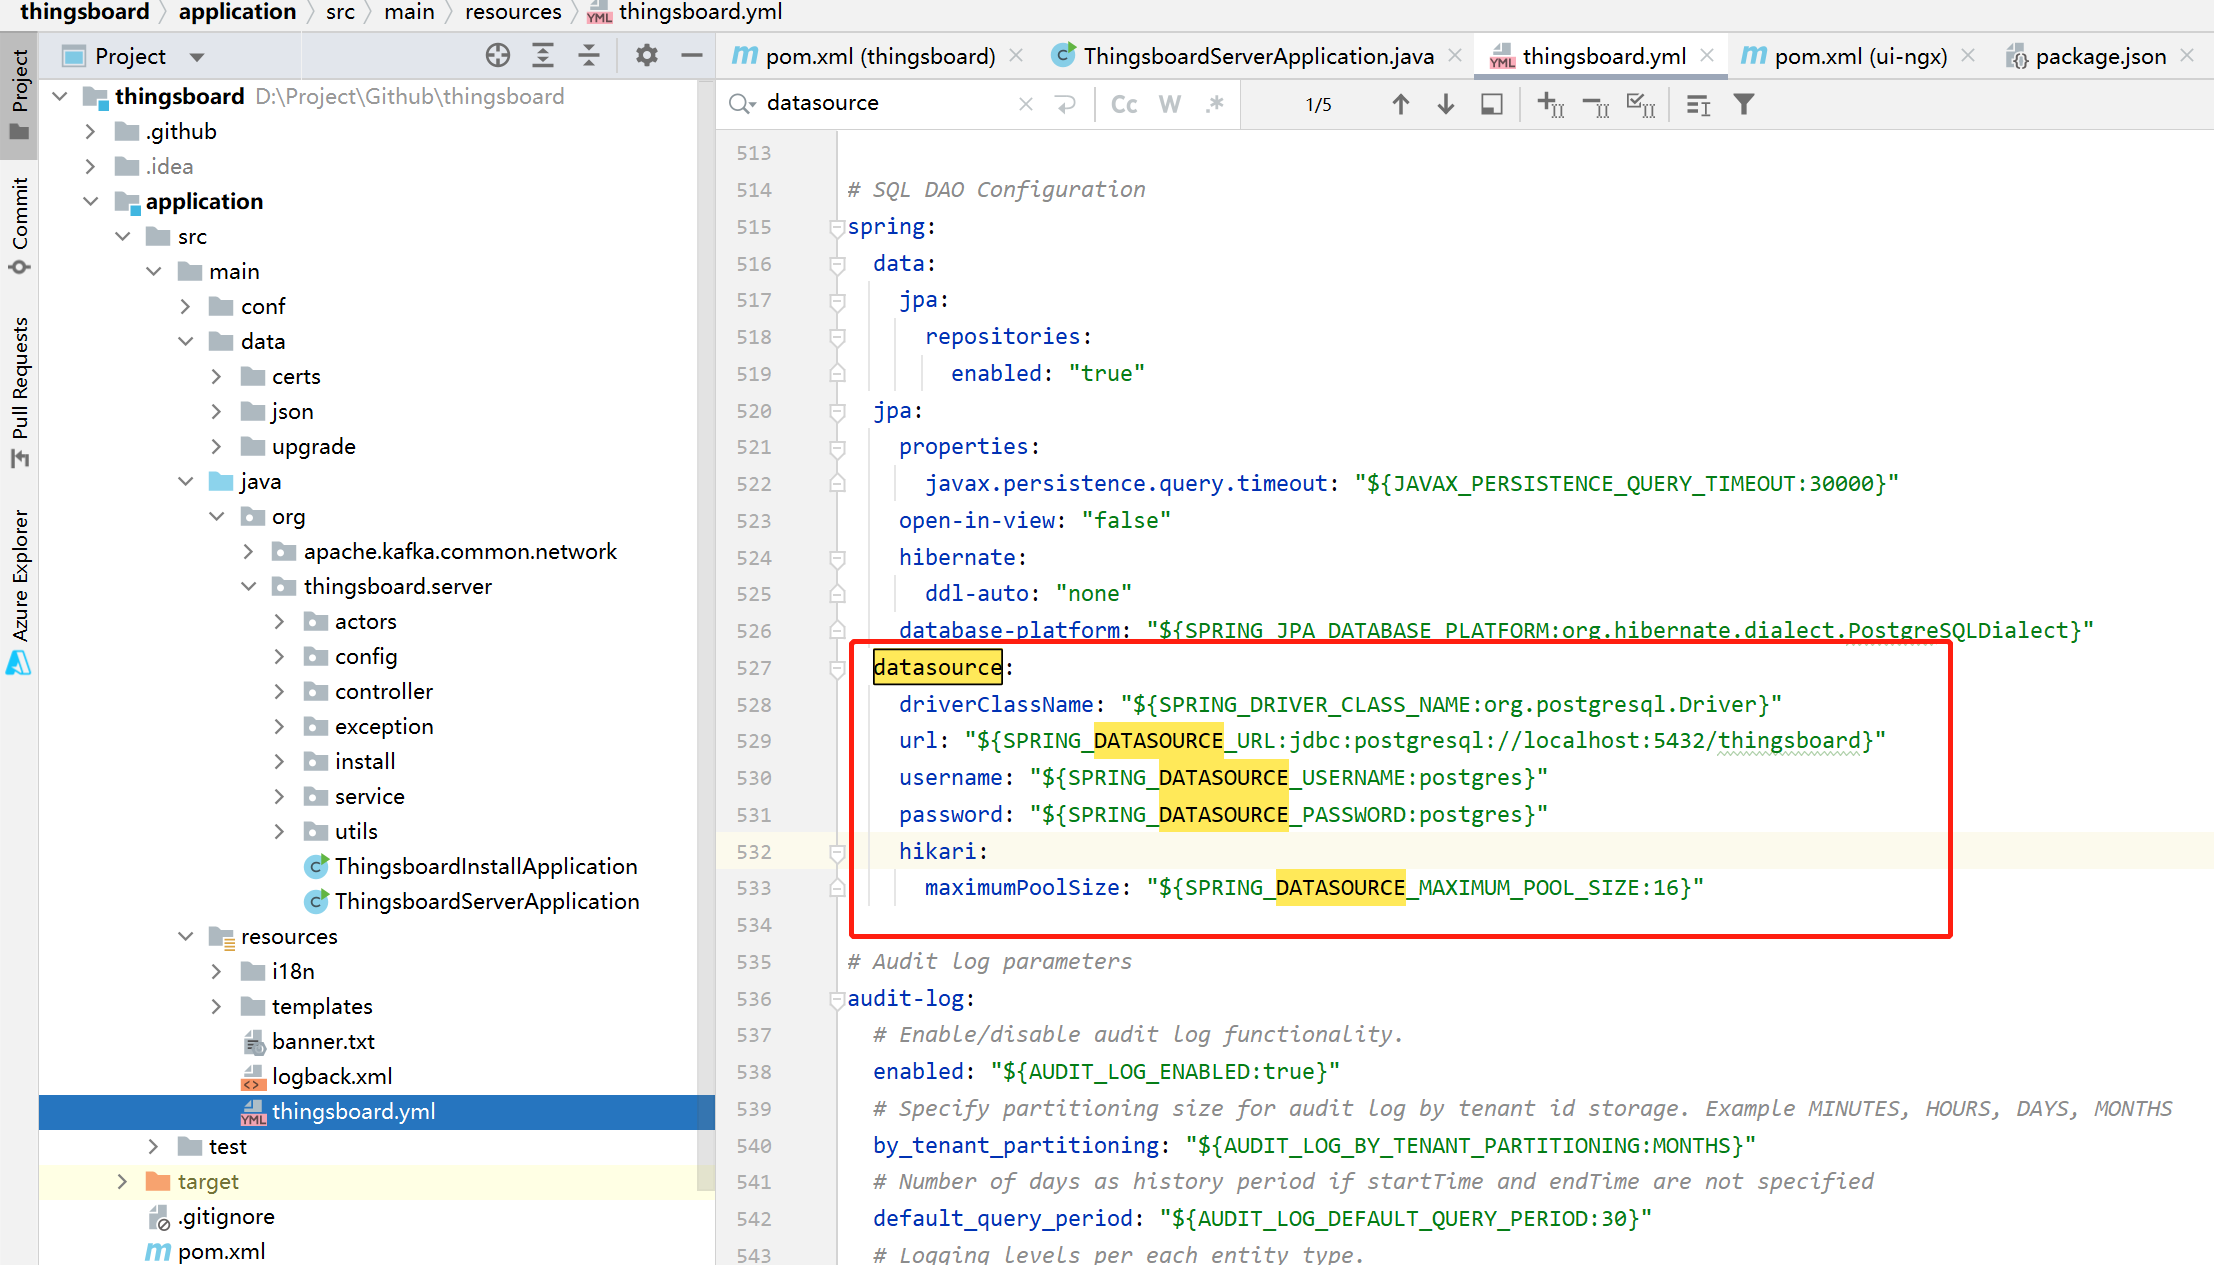
Task: Click line number 529 in gutter
Action: [x=754, y=741]
